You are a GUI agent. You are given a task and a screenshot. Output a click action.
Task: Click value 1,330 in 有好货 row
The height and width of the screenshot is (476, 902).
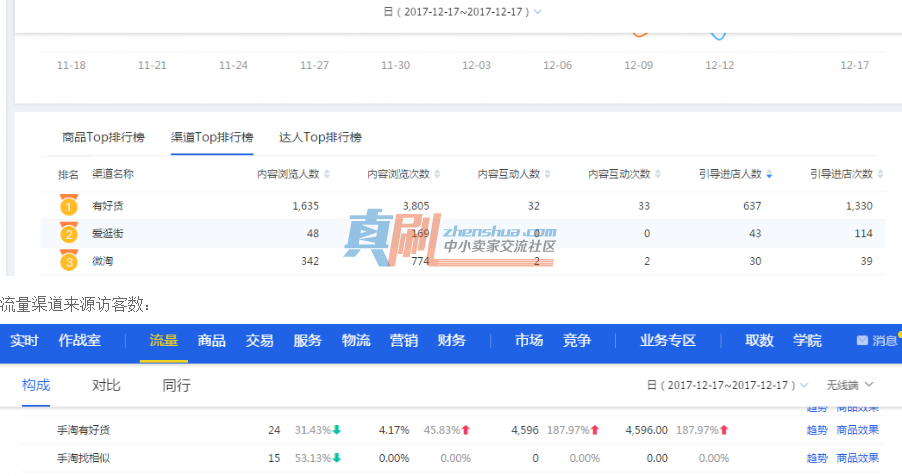tap(859, 205)
